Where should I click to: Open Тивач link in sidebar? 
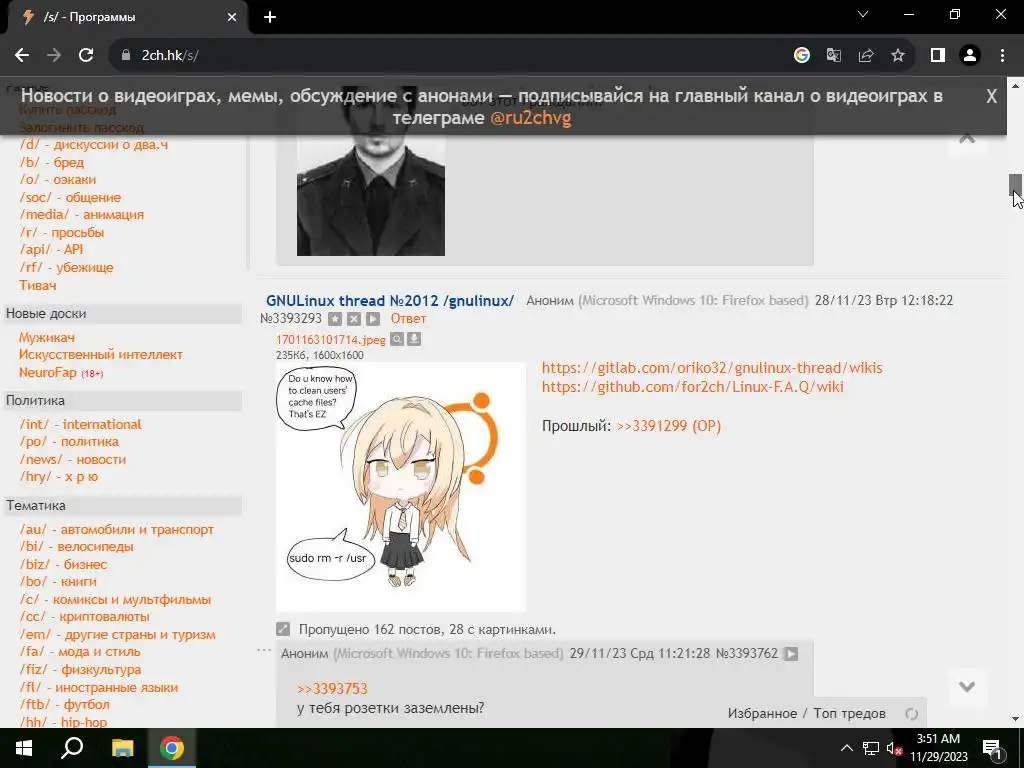point(38,285)
